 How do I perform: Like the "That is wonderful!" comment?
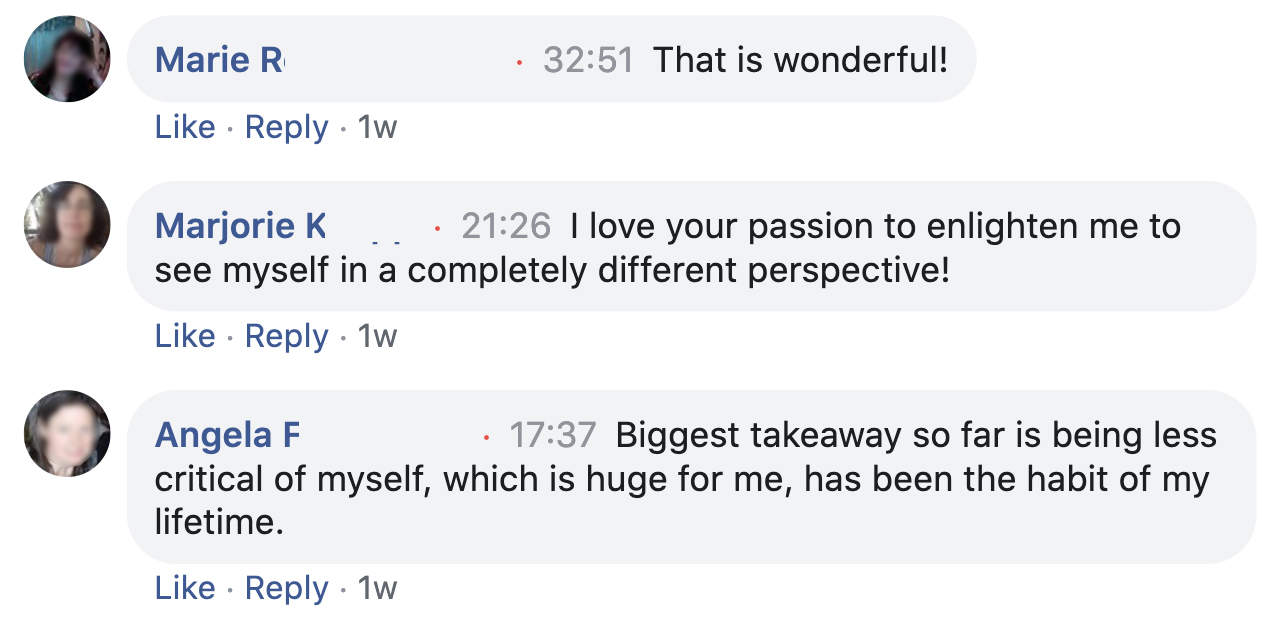(x=185, y=127)
